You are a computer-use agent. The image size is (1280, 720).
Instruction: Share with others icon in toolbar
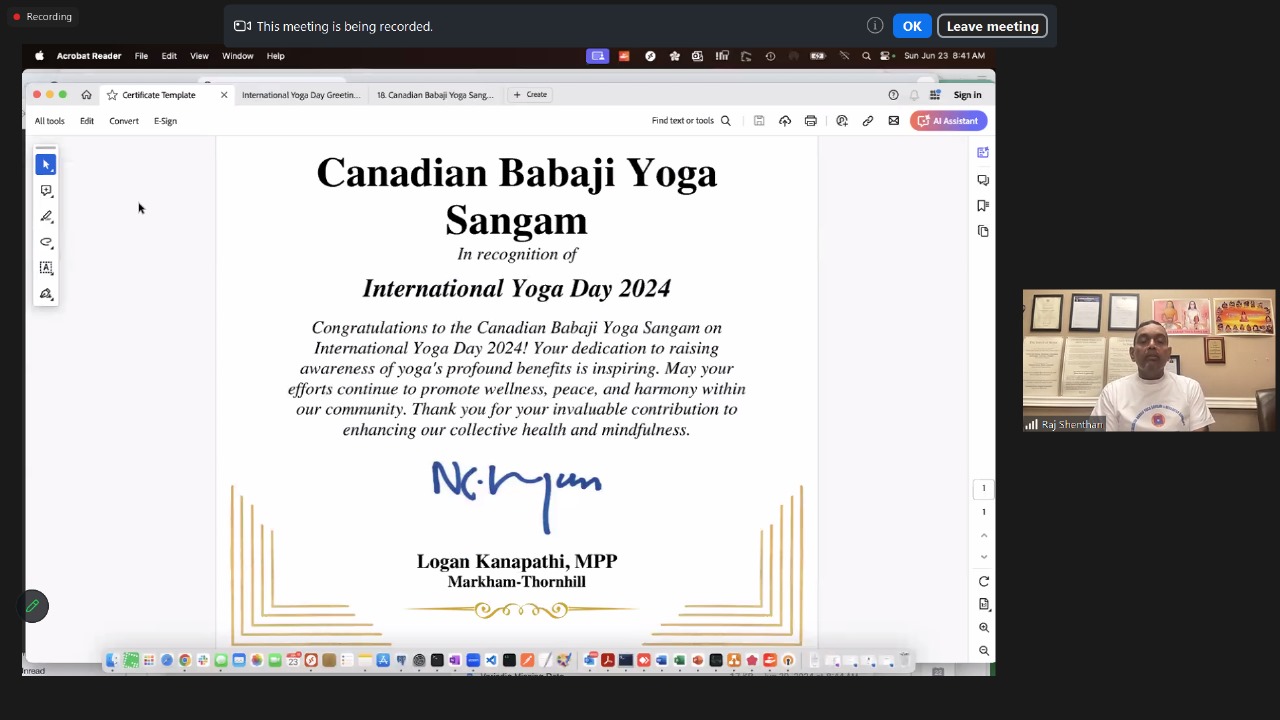click(842, 121)
